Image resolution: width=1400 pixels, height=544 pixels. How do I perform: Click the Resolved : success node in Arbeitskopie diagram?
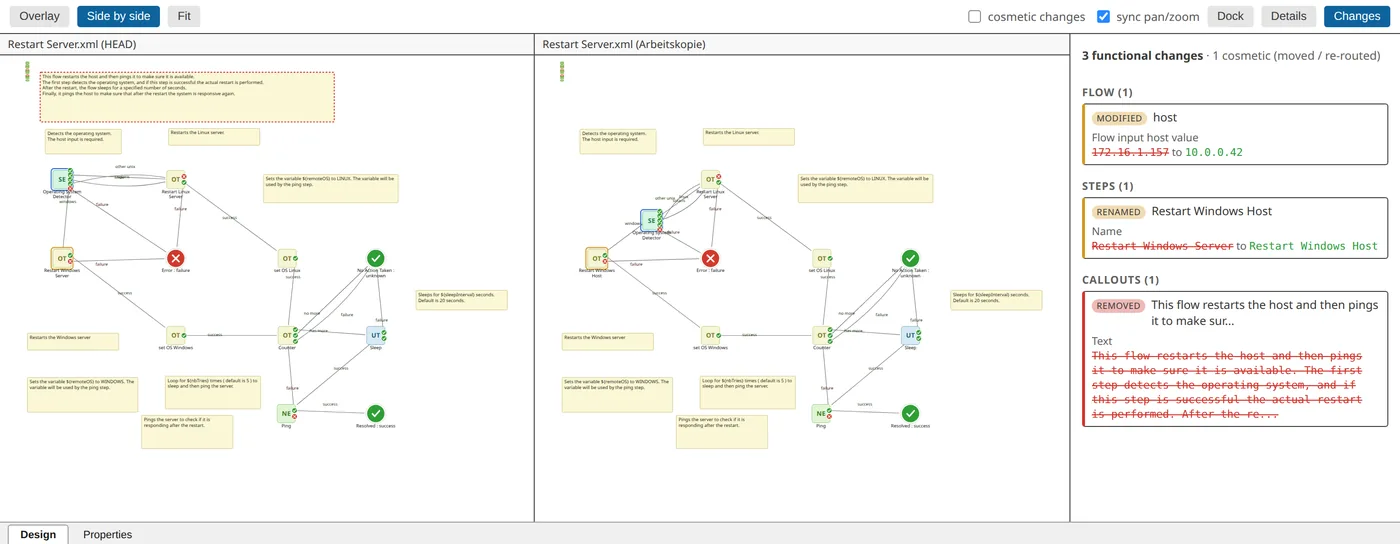pos(910,413)
